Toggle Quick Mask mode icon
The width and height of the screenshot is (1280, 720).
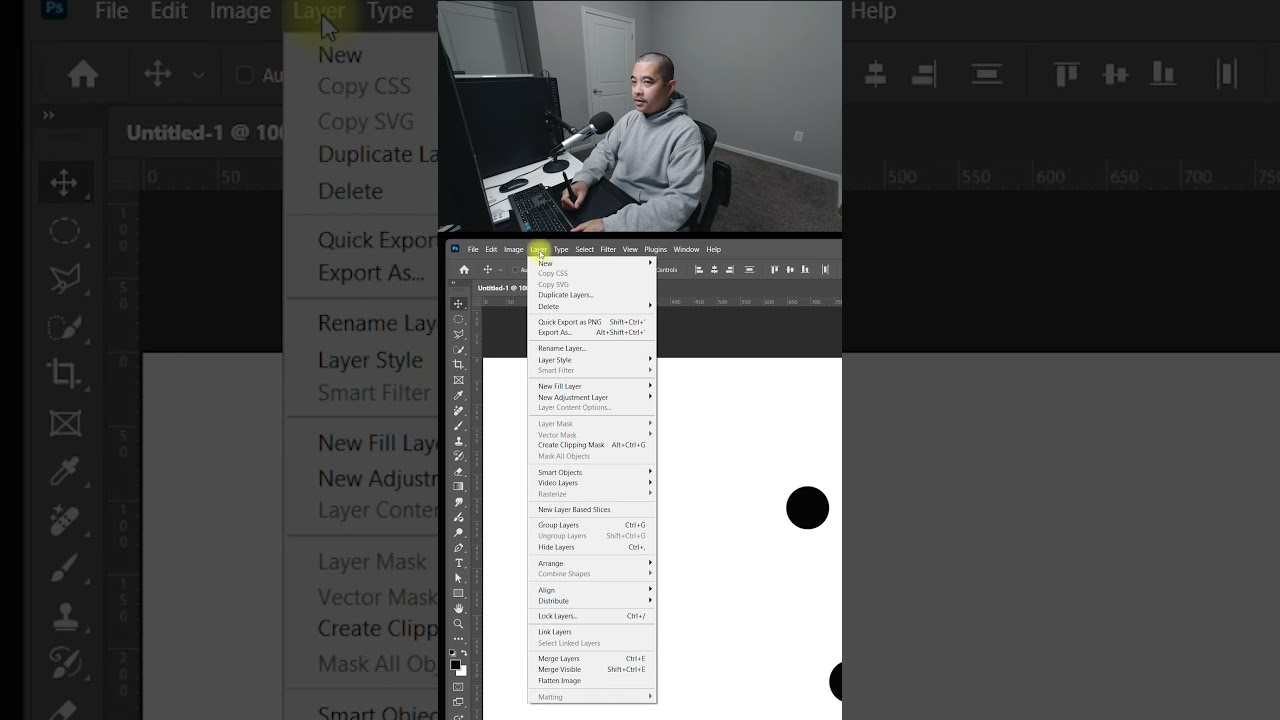(x=459, y=687)
